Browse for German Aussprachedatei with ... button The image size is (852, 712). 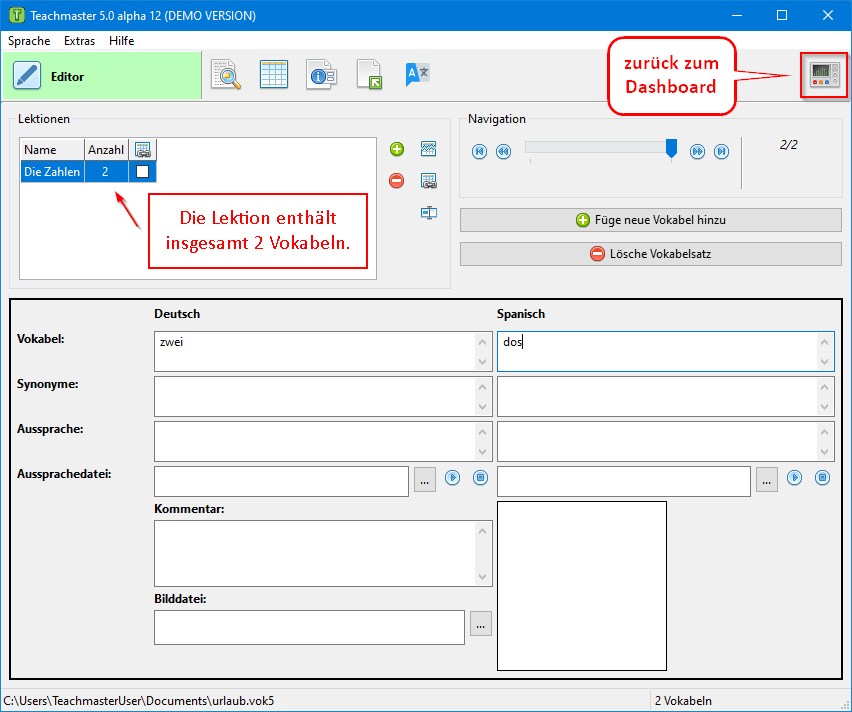[x=424, y=481]
